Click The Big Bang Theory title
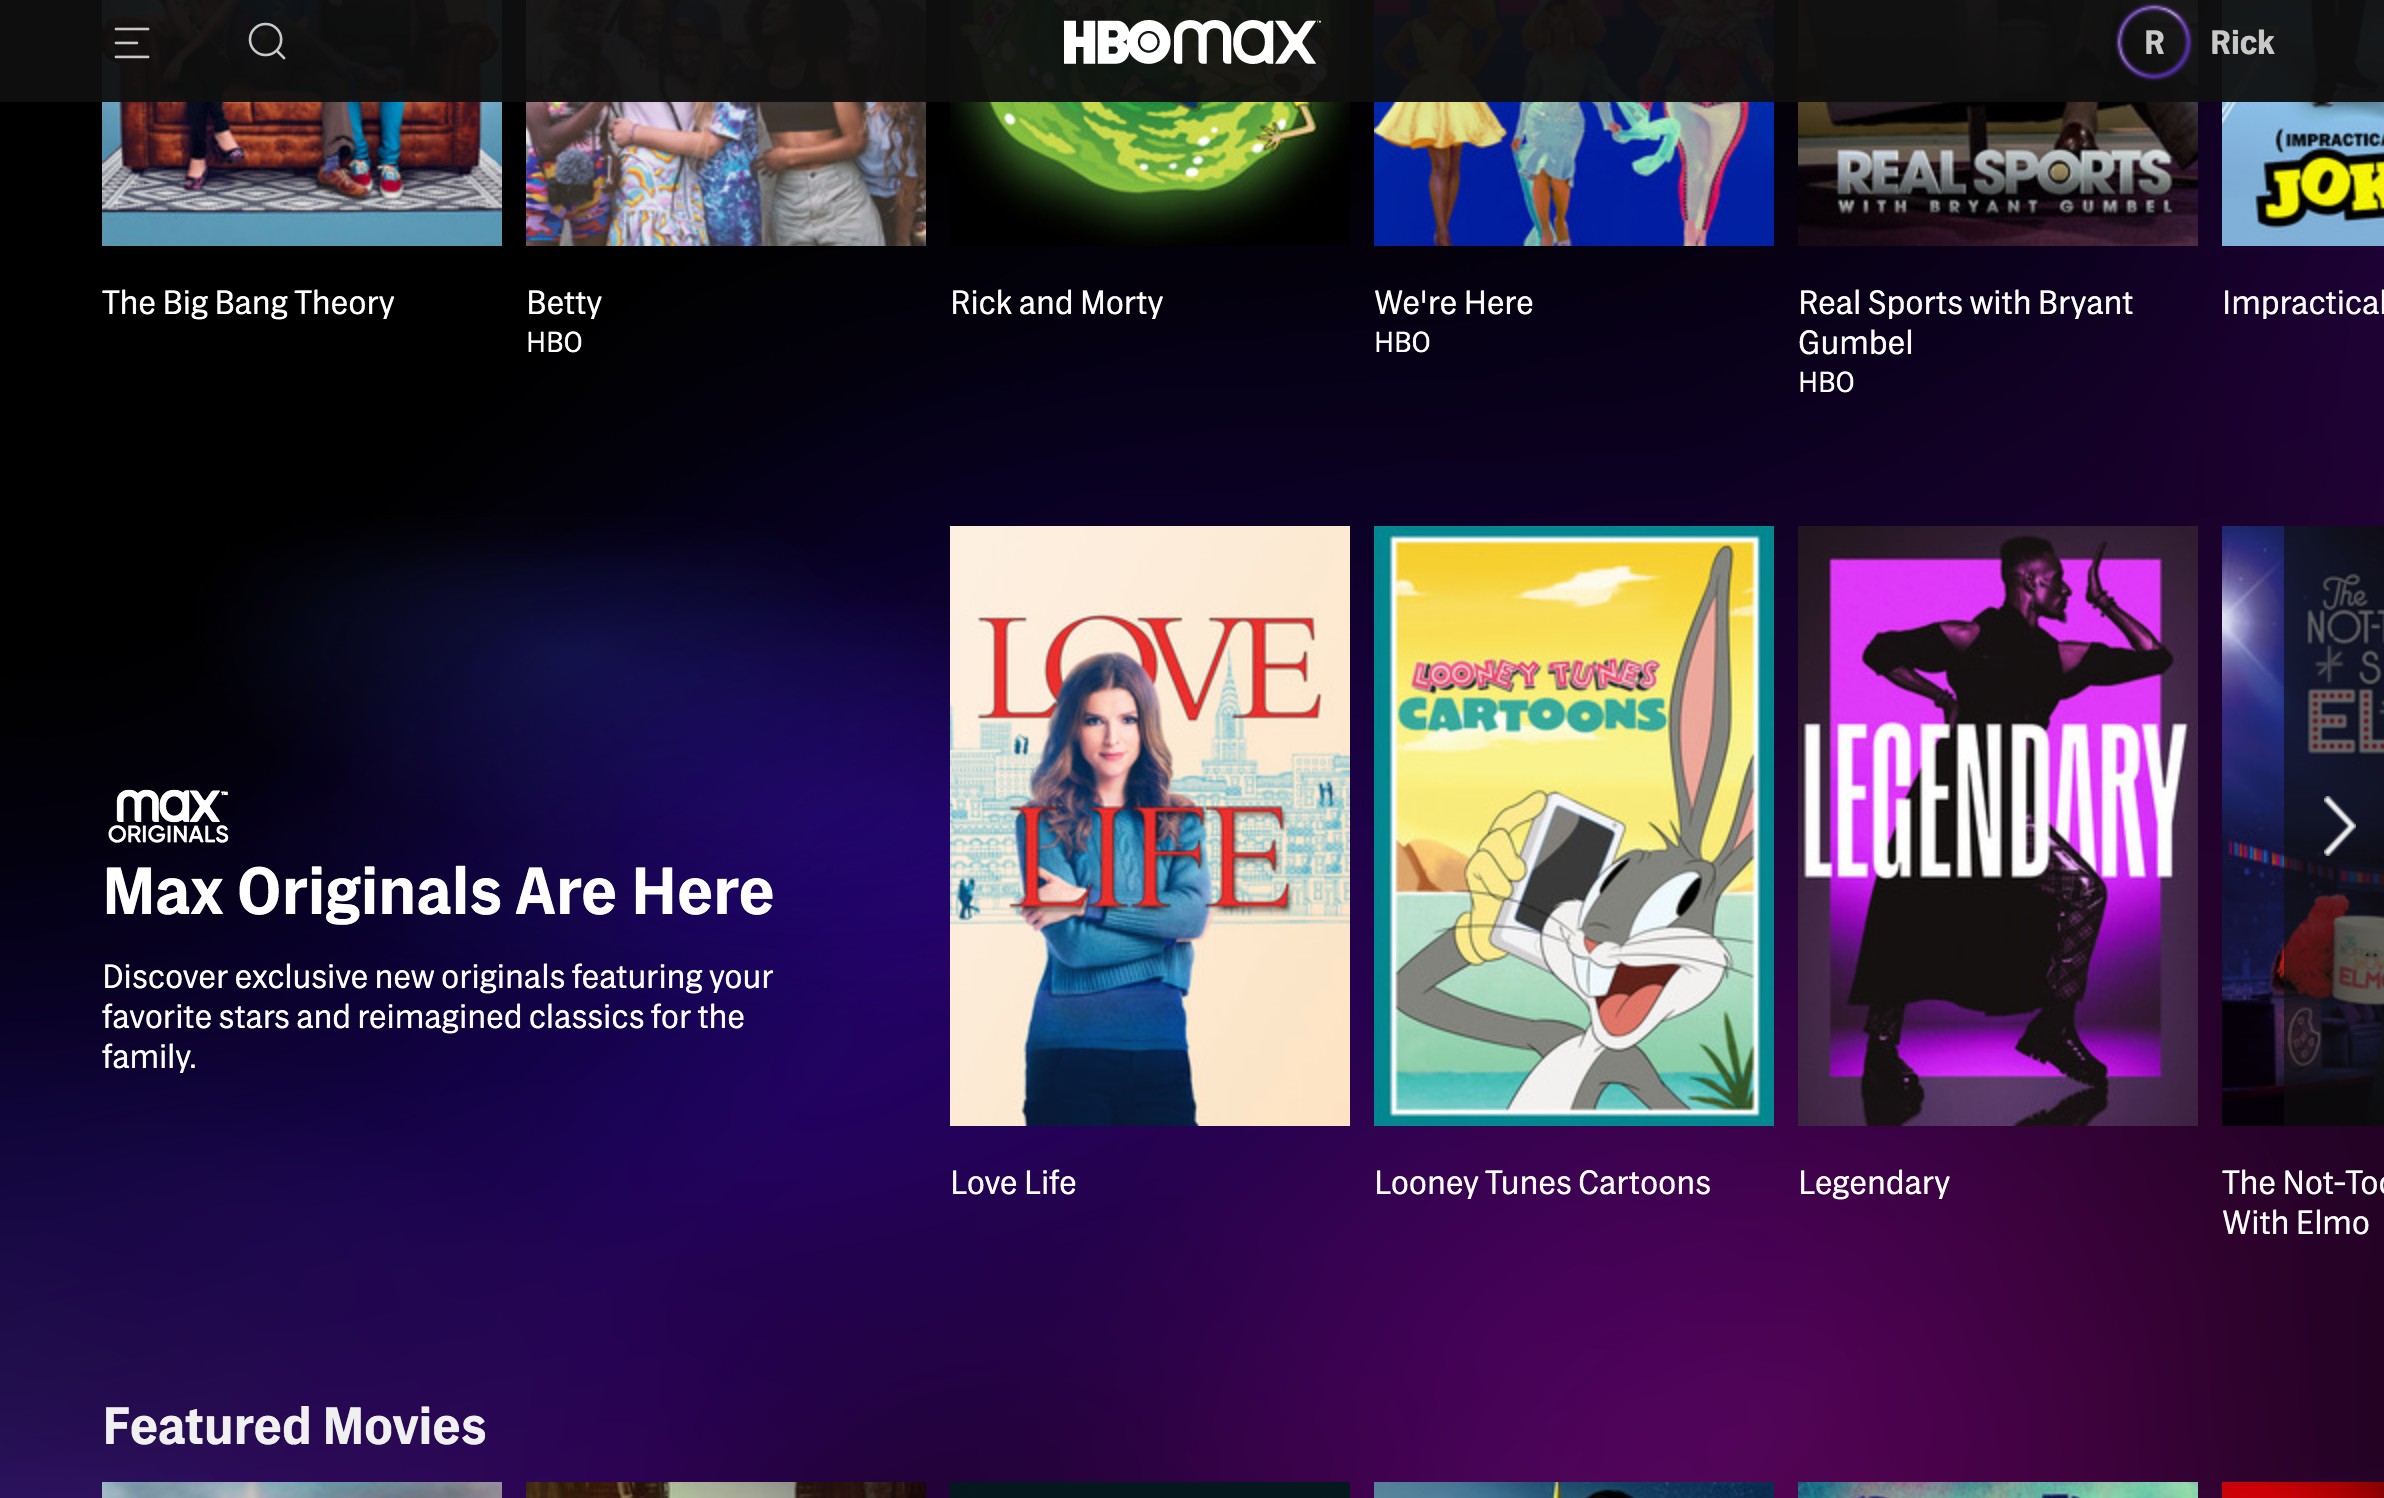Image resolution: width=2384 pixels, height=1498 pixels. coord(248,303)
